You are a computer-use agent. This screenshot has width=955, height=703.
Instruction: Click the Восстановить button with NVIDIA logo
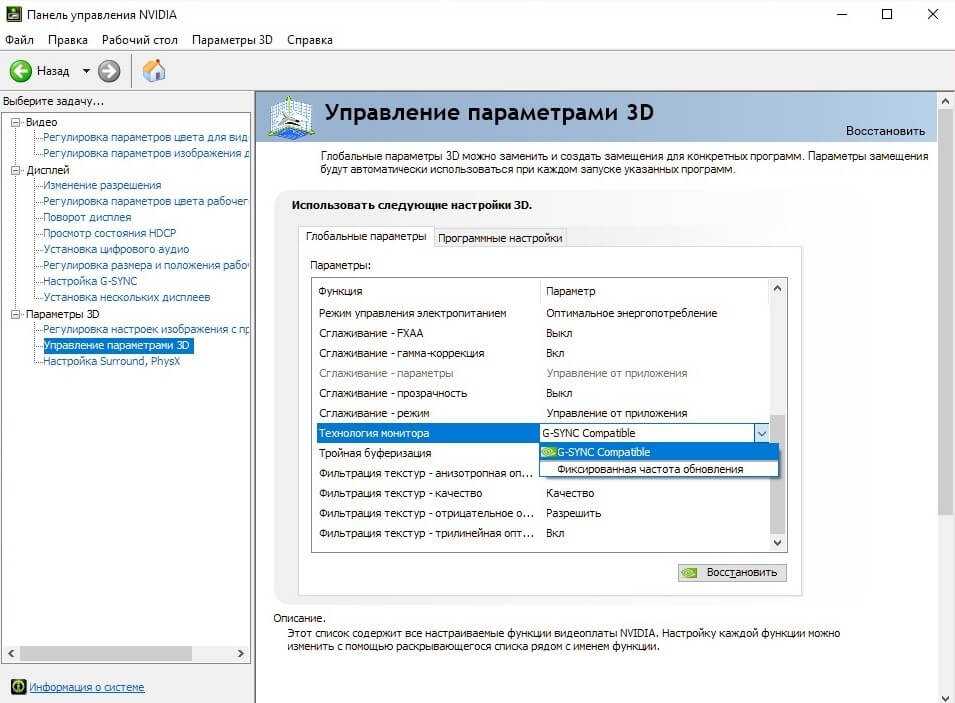pyautogui.click(x=732, y=573)
